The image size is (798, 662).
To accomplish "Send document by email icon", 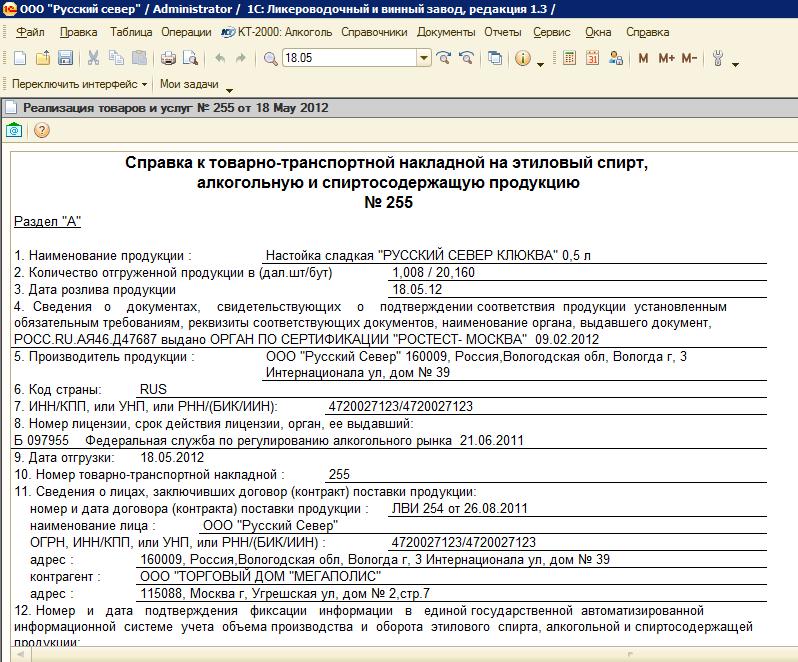I will tap(14, 131).
